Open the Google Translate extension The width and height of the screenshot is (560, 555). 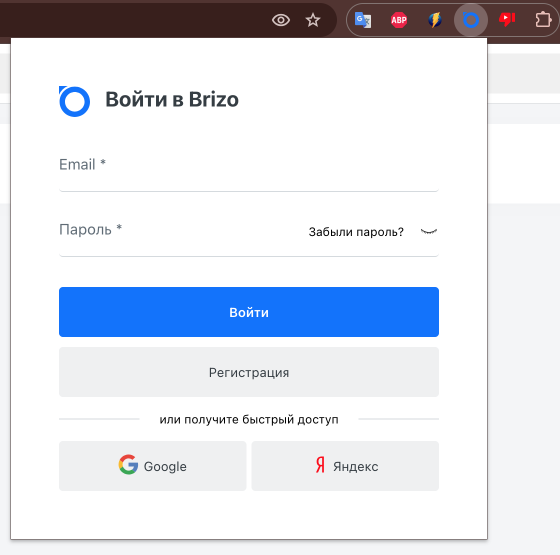(x=363, y=20)
